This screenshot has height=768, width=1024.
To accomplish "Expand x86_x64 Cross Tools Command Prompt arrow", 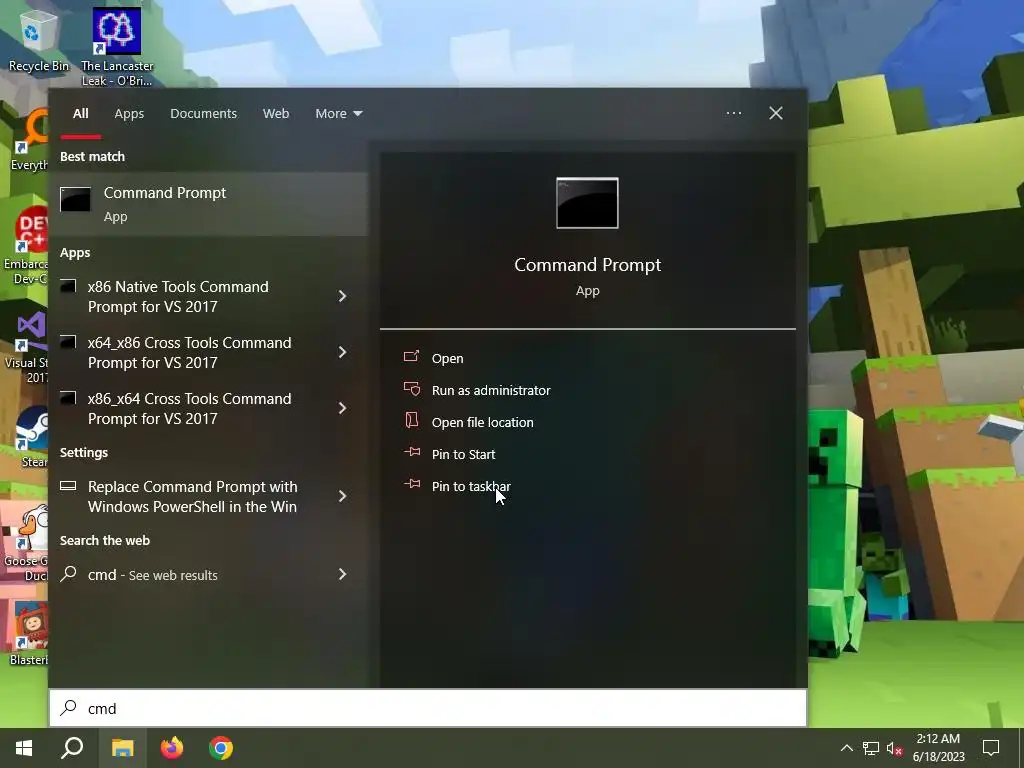I will [x=342, y=408].
